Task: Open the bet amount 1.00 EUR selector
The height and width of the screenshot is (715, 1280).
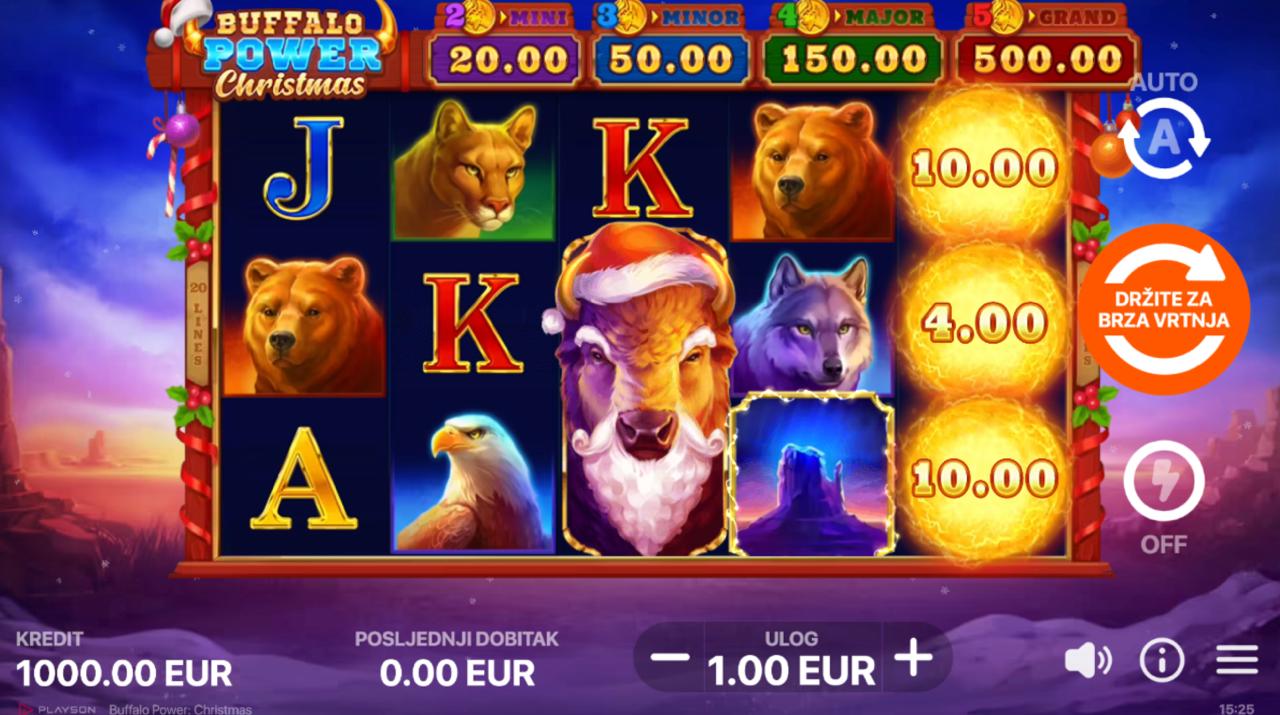Action: (x=792, y=658)
